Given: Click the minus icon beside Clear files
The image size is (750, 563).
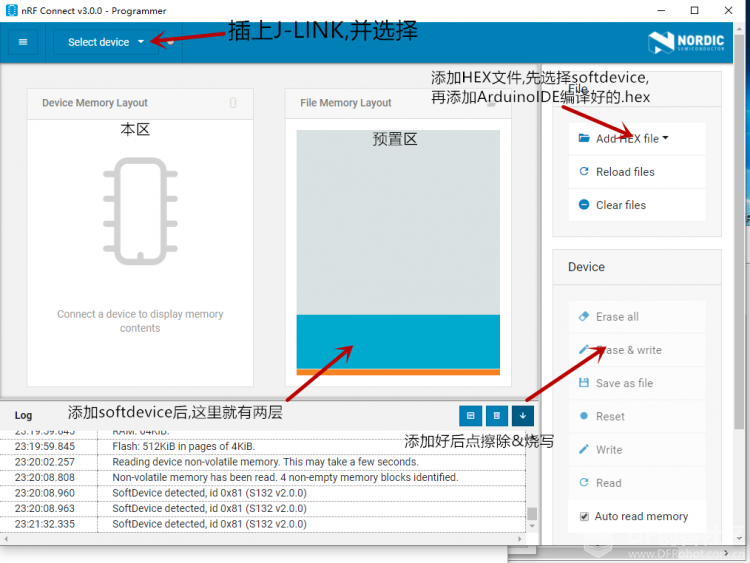Looking at the screenshot, I should 584,205.
